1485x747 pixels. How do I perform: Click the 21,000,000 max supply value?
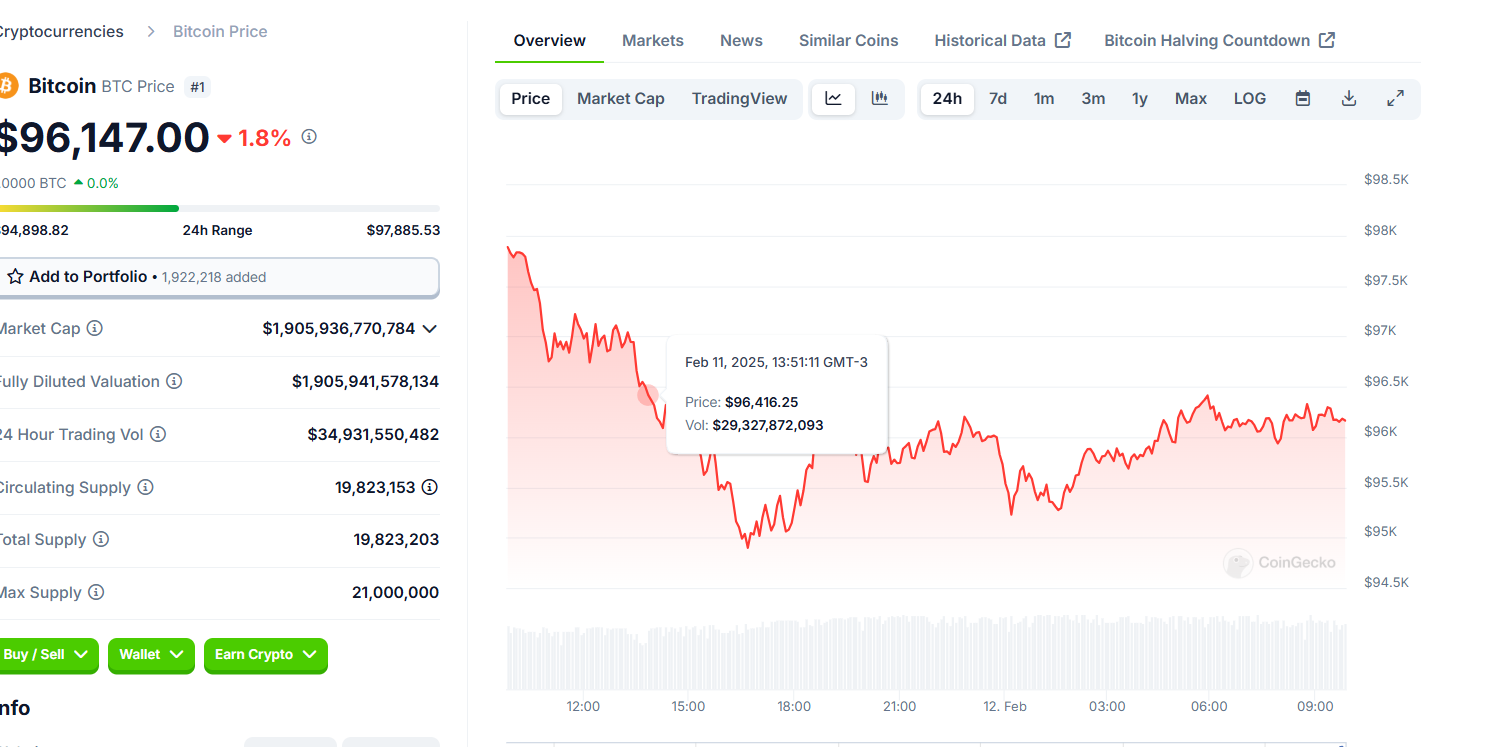click(395, 592)
